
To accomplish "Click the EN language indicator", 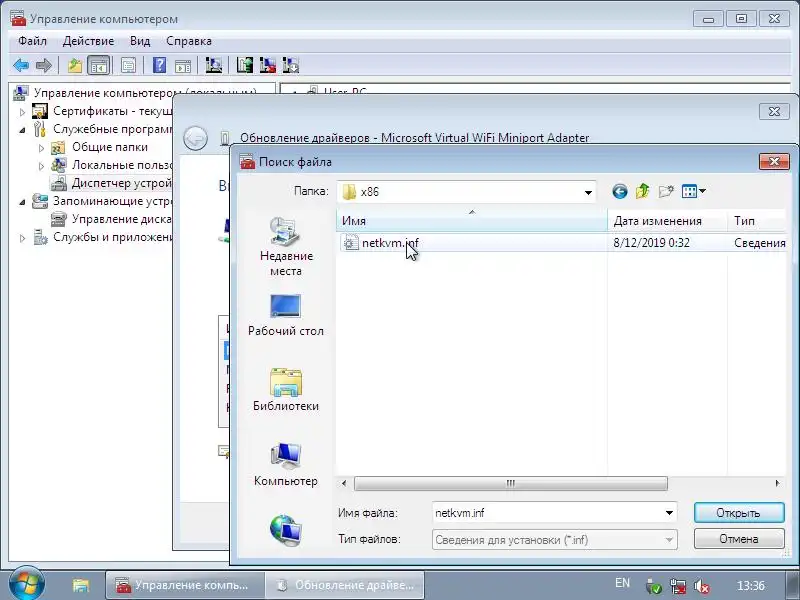I will tap(622, 583).
